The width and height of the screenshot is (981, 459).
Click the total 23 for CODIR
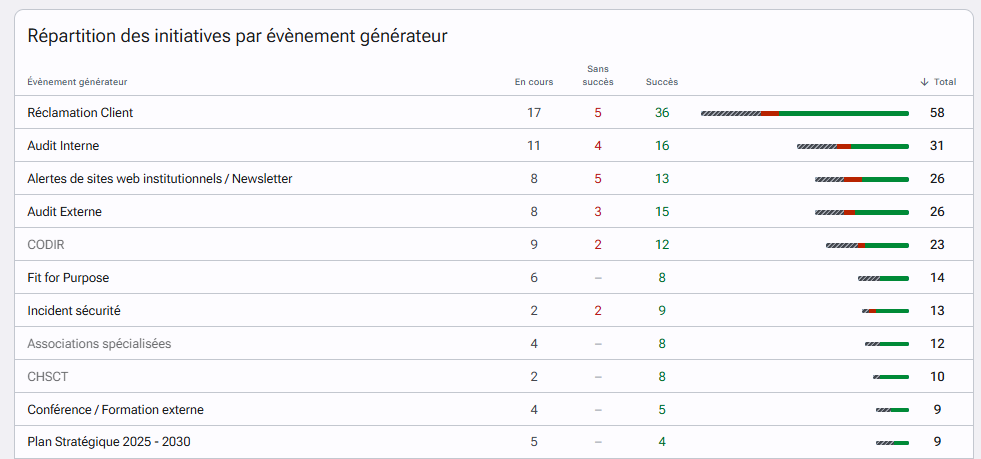(x=937, y=245)
